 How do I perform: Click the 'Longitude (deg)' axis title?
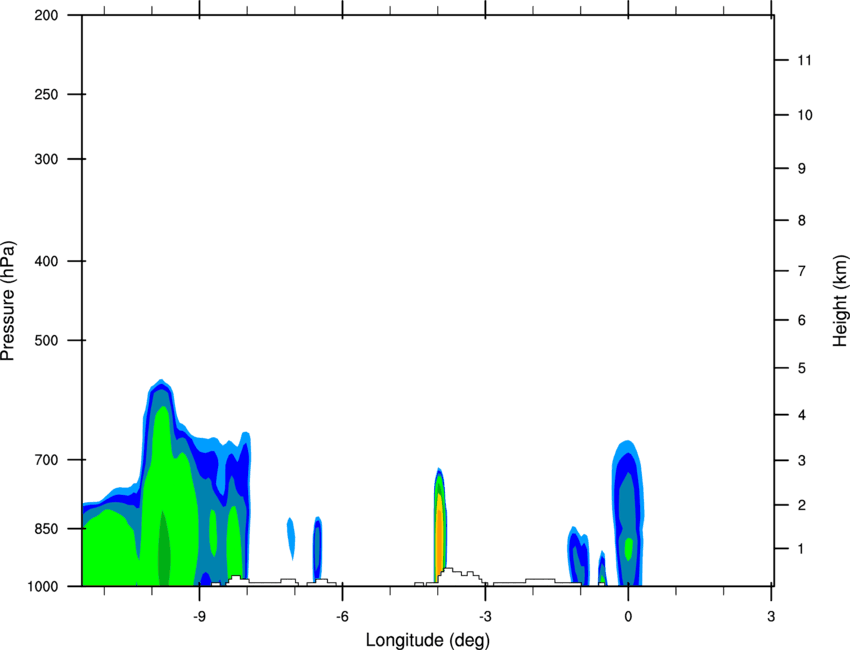pyautogui.click(x=428, y=640)
